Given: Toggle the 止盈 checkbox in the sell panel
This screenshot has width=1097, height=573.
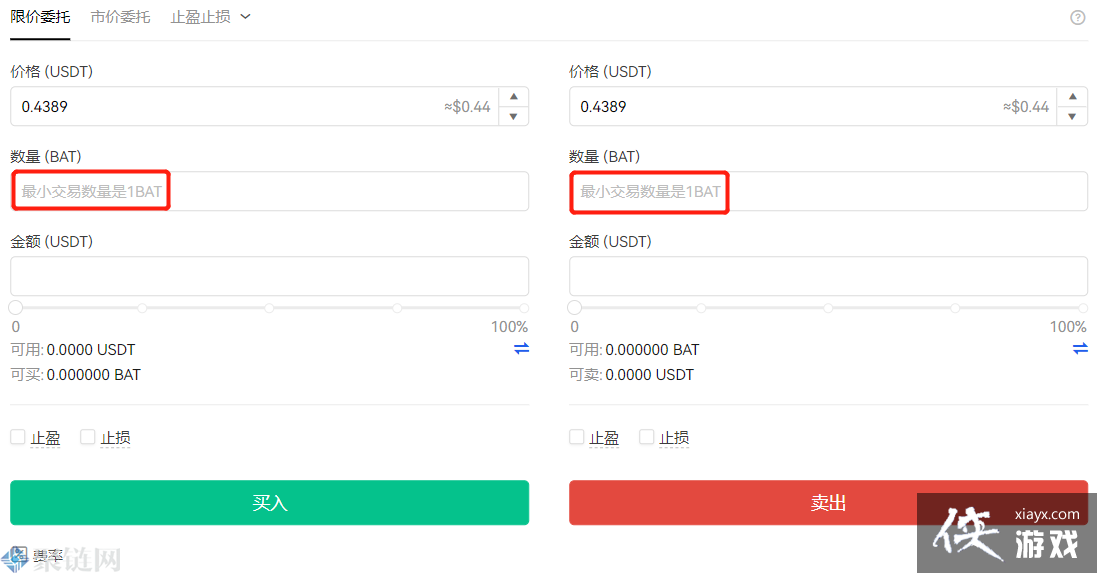Looking at the screenshot, I should click(x=577, y=437).
